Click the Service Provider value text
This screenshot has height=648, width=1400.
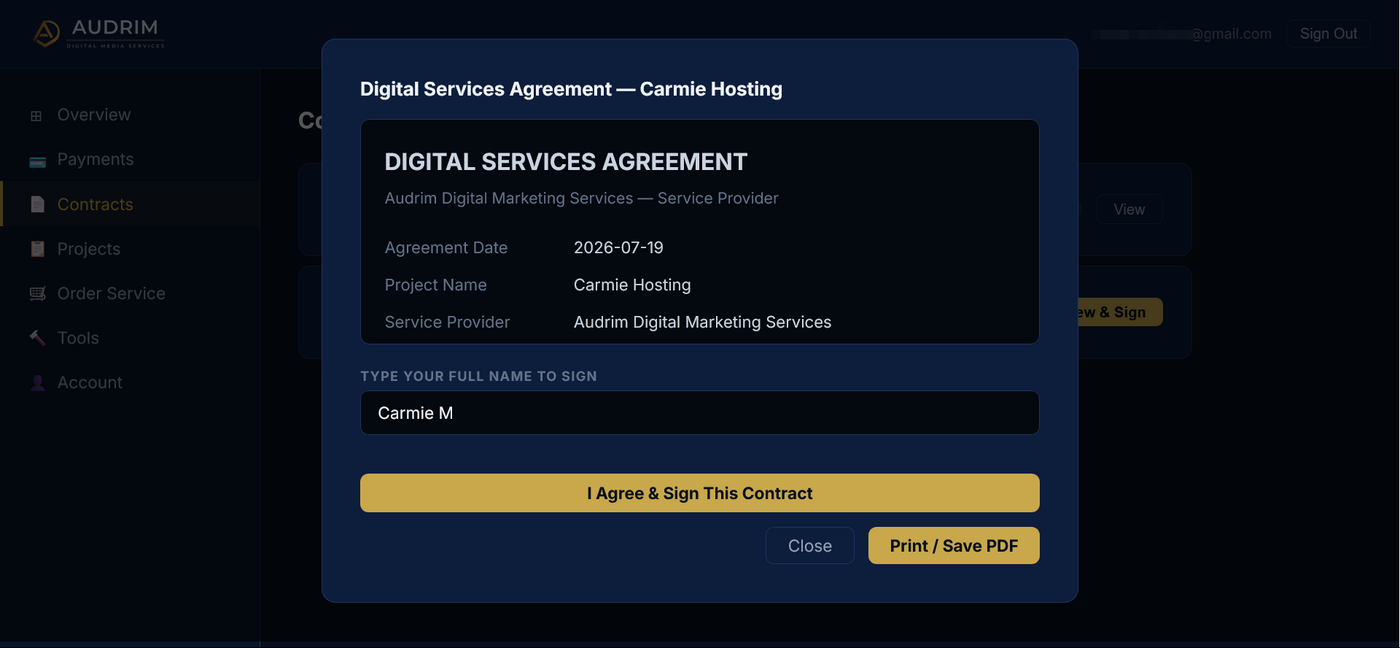(x=703, y=322)
